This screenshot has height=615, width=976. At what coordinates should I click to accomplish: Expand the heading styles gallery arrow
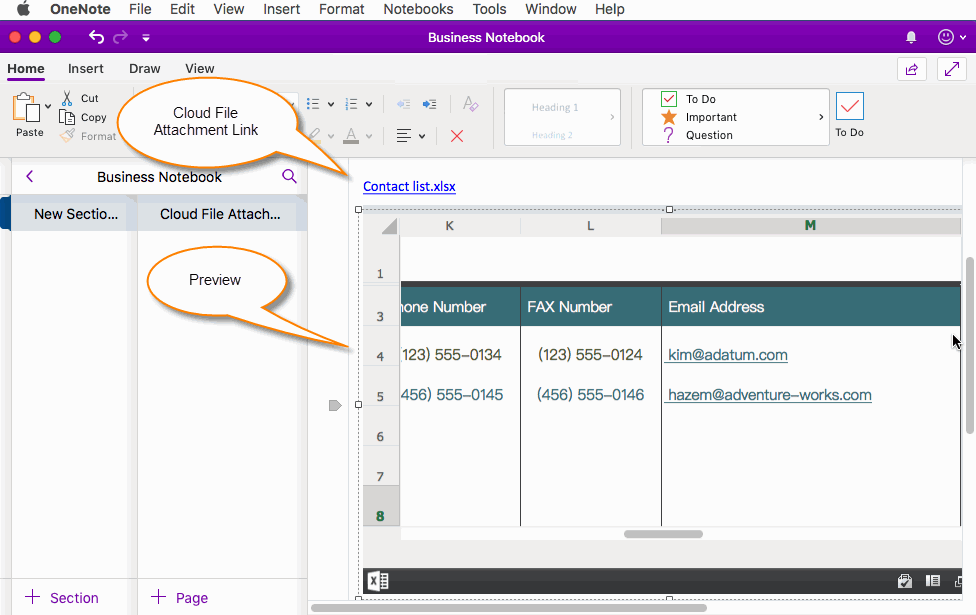(612, 117)
